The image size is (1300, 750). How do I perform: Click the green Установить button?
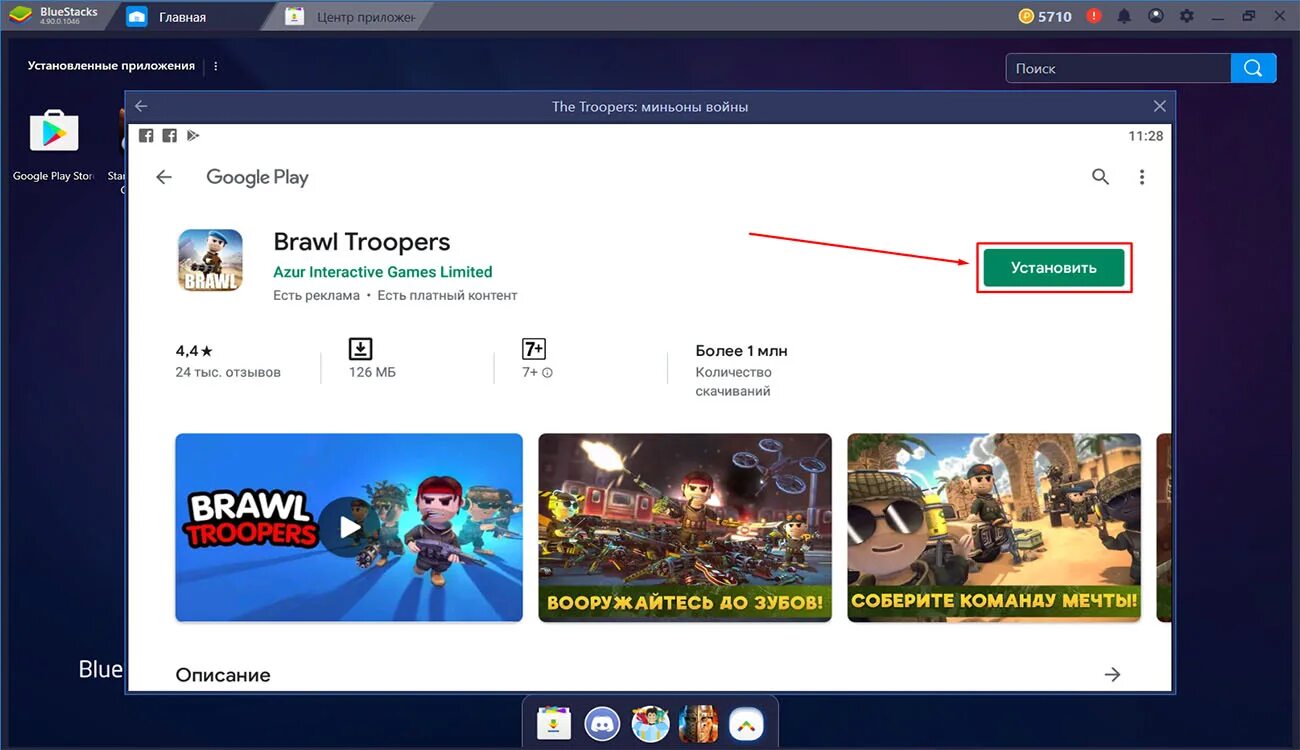pos(1053,268)
